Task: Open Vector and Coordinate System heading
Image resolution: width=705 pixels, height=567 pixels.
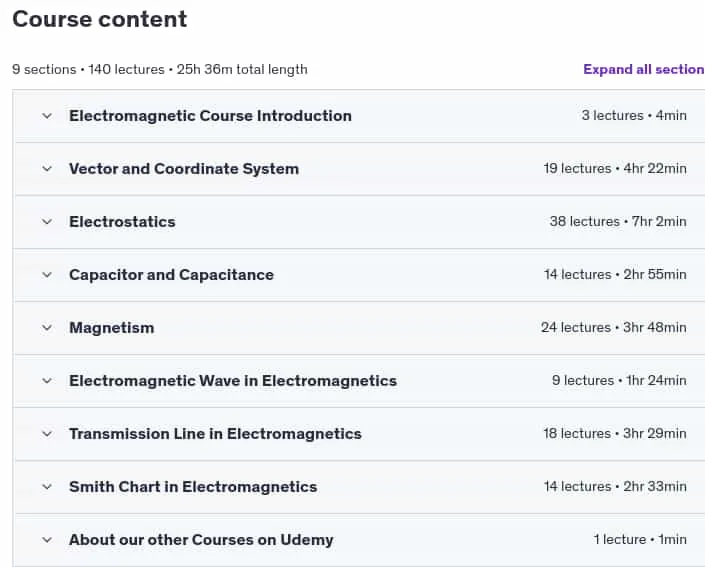Action: pos(184,169)
